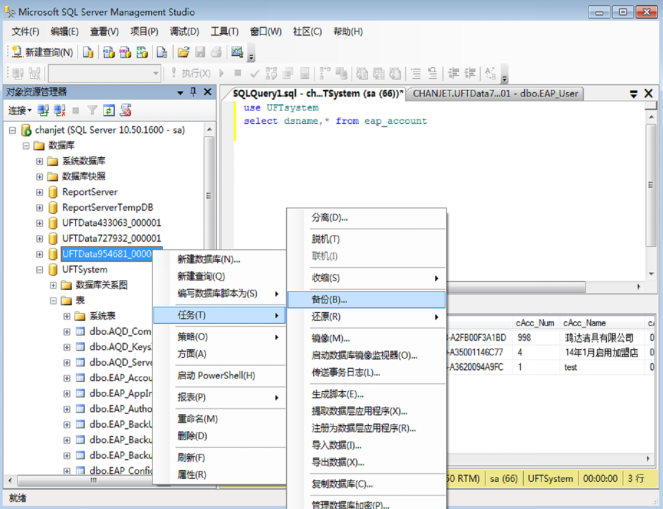Select the UFTData727932_000001 database
The width and height of the screenshot is (663, 509).
click(x=112, y=238)
